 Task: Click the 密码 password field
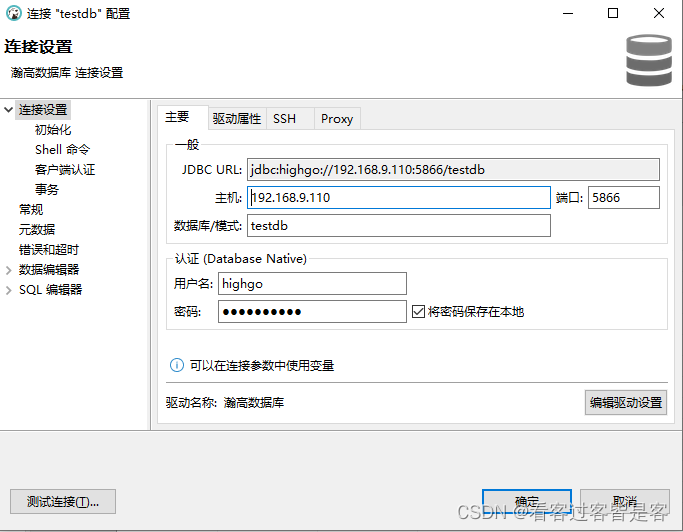[x=312, y=312]
